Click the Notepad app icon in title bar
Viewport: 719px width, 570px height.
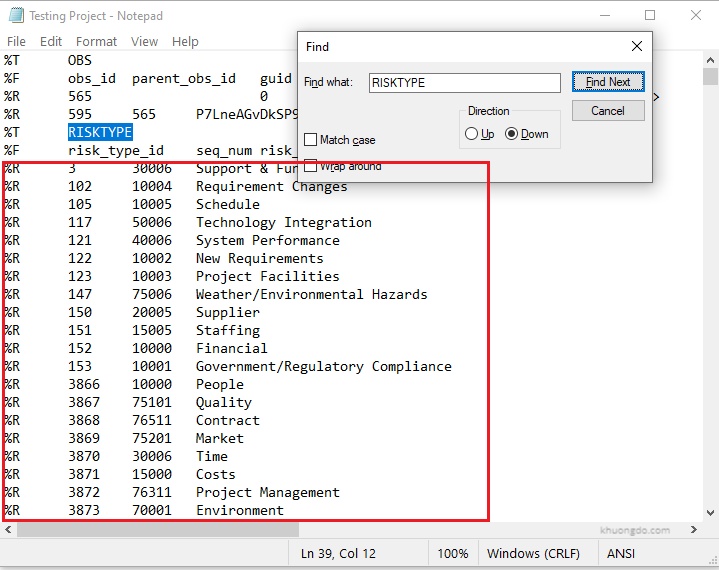(14, 16)
